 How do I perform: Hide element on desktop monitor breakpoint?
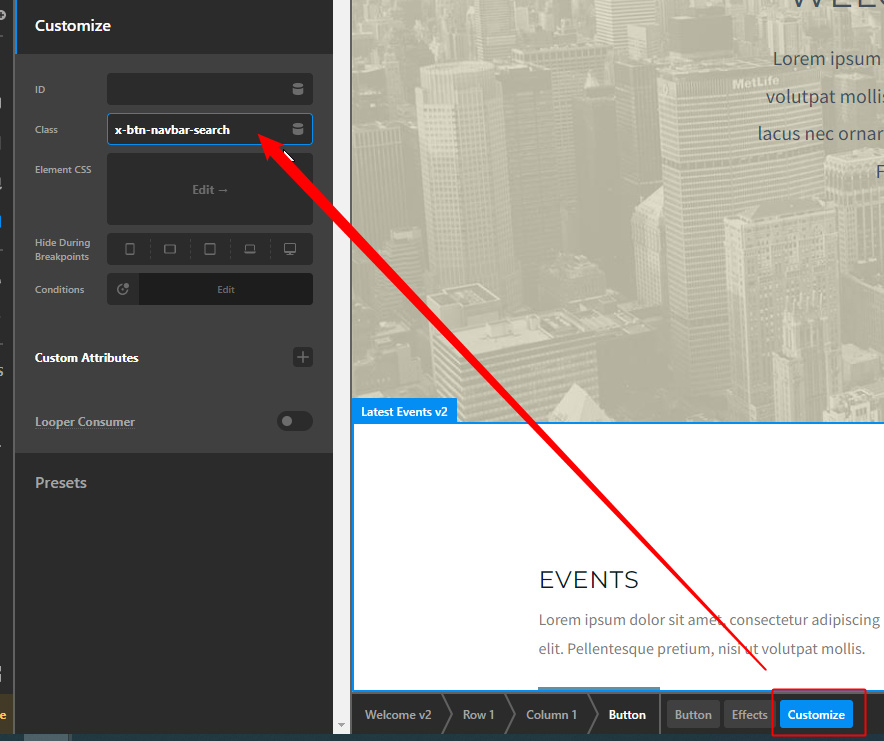point(290,249)
